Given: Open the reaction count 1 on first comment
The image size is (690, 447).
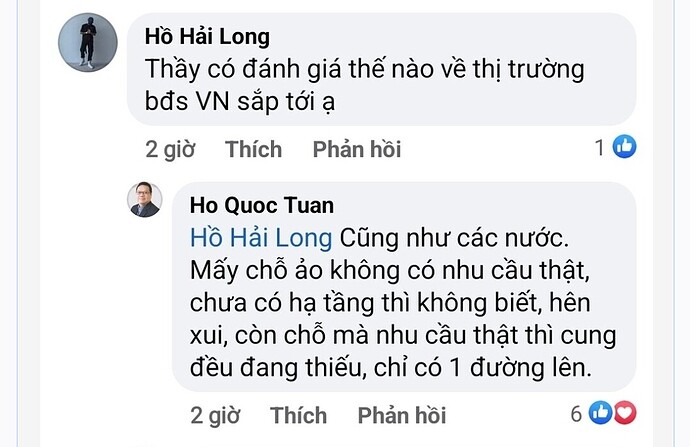Looking at the screenshot, I should click(x=600, y=147).
